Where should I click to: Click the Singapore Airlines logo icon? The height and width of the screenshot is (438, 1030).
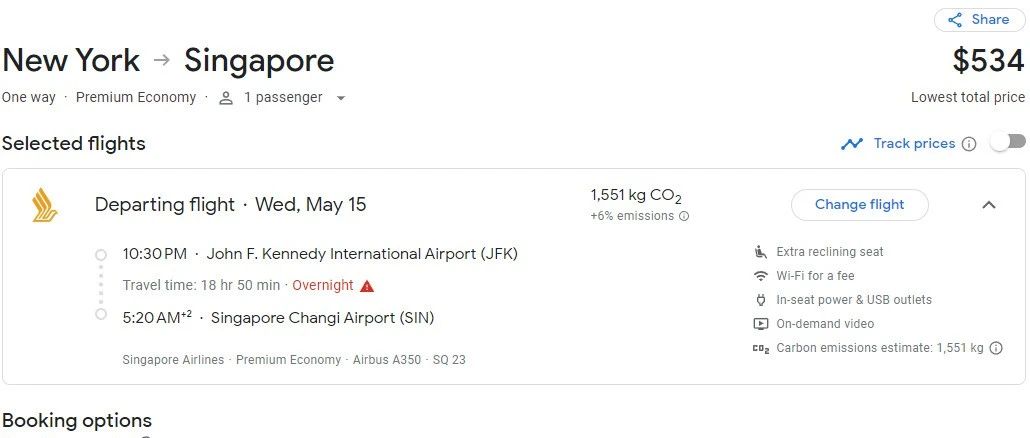point(45,205)
